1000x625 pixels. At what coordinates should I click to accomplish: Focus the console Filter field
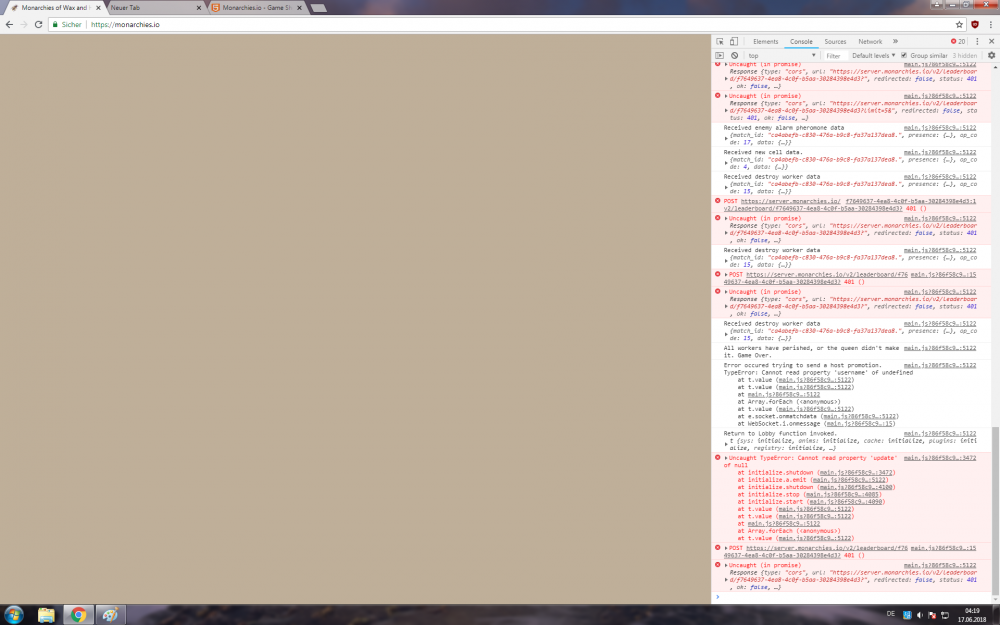coord(834,55)
